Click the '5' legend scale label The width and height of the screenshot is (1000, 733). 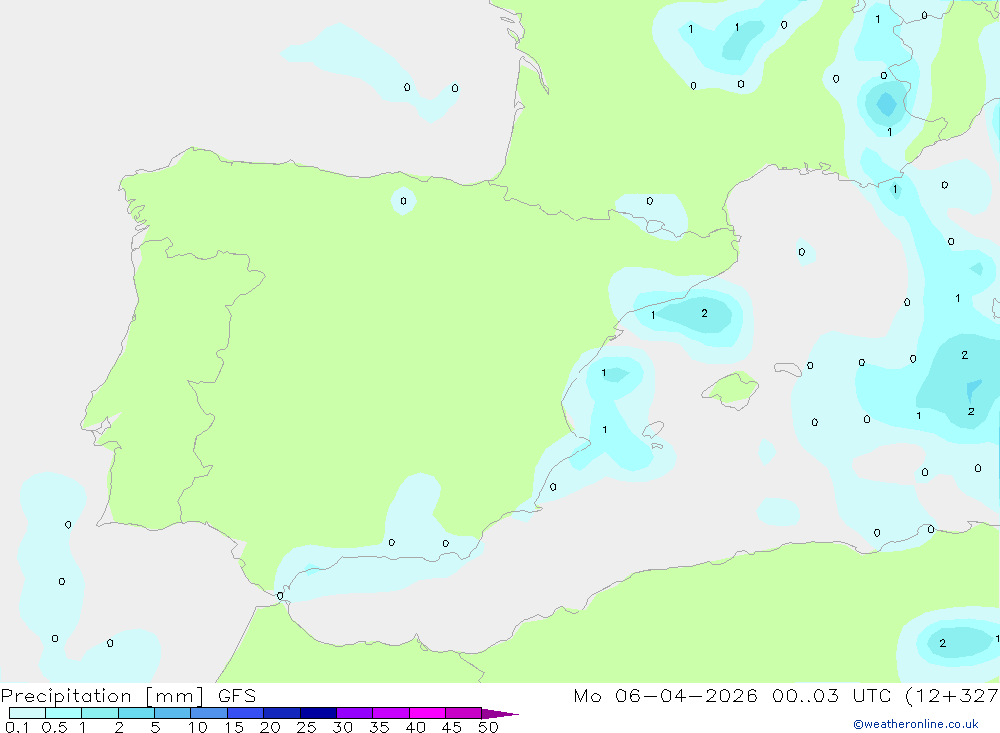(155, 727)
